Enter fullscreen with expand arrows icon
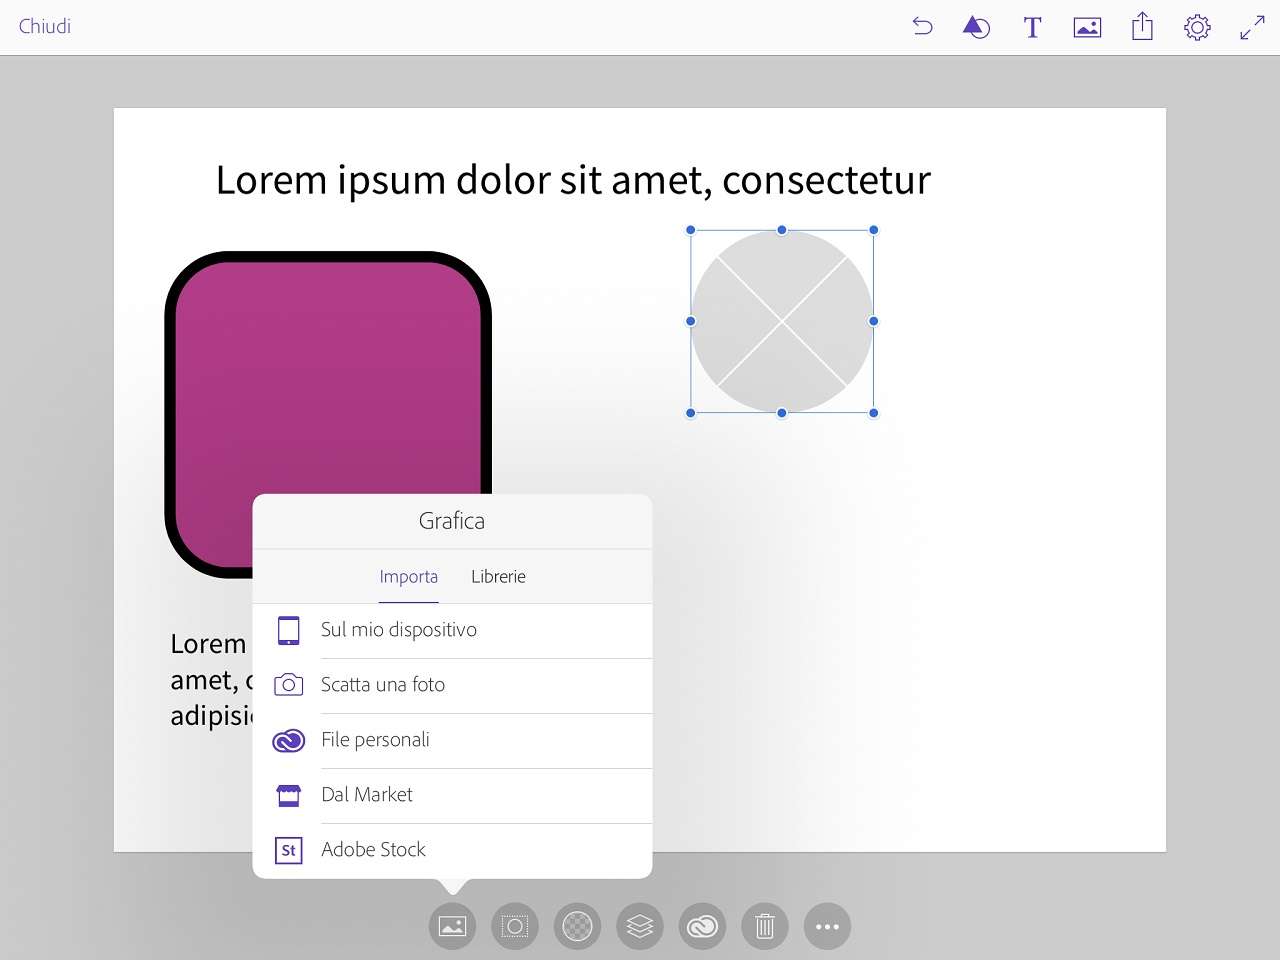Viewport: 1280px width, 960px height. pyautogui.click(x=1252, y=27)
